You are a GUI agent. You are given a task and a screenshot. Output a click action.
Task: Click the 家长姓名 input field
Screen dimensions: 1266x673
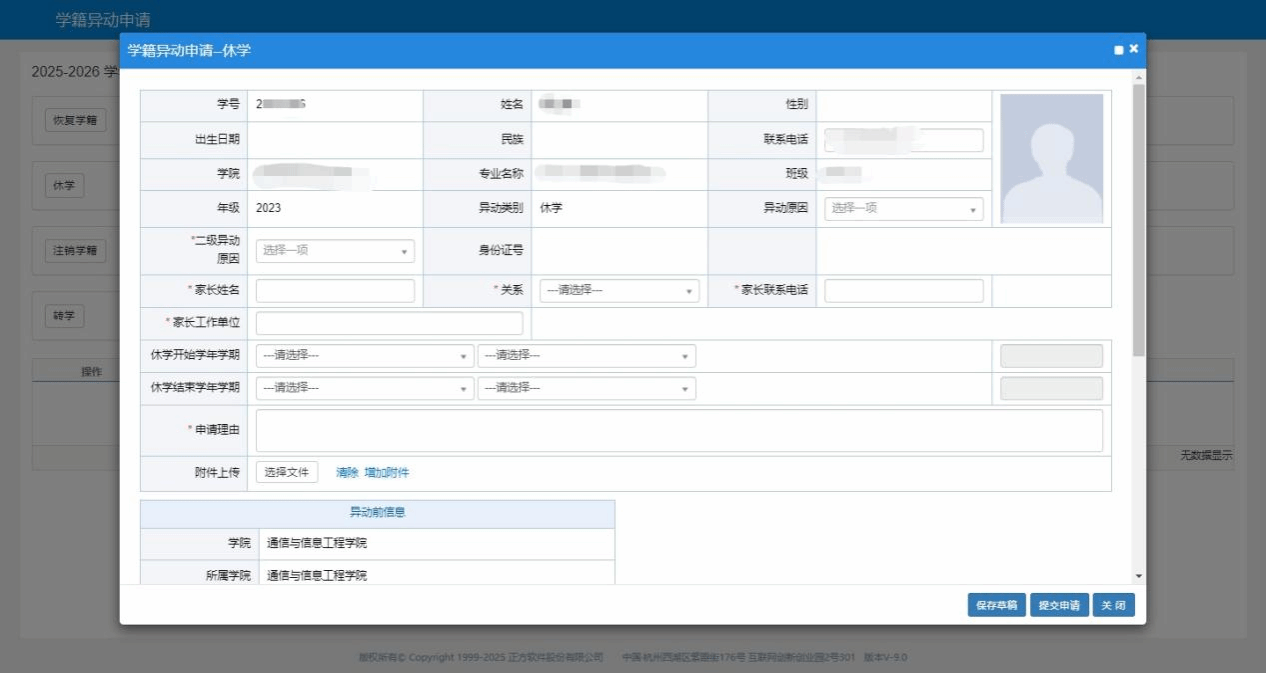(335, 290)
